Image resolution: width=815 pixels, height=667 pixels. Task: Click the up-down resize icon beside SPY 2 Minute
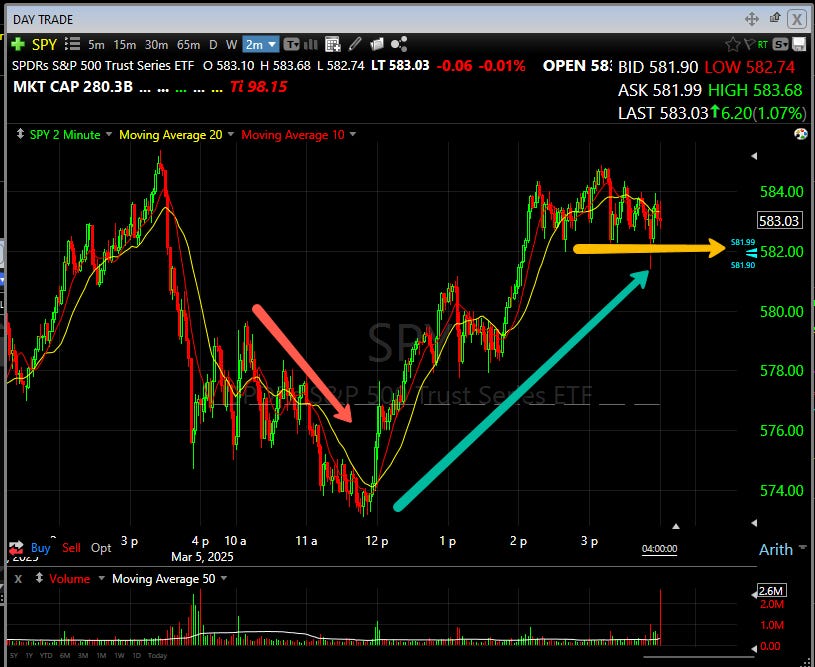tap(20, 134)
